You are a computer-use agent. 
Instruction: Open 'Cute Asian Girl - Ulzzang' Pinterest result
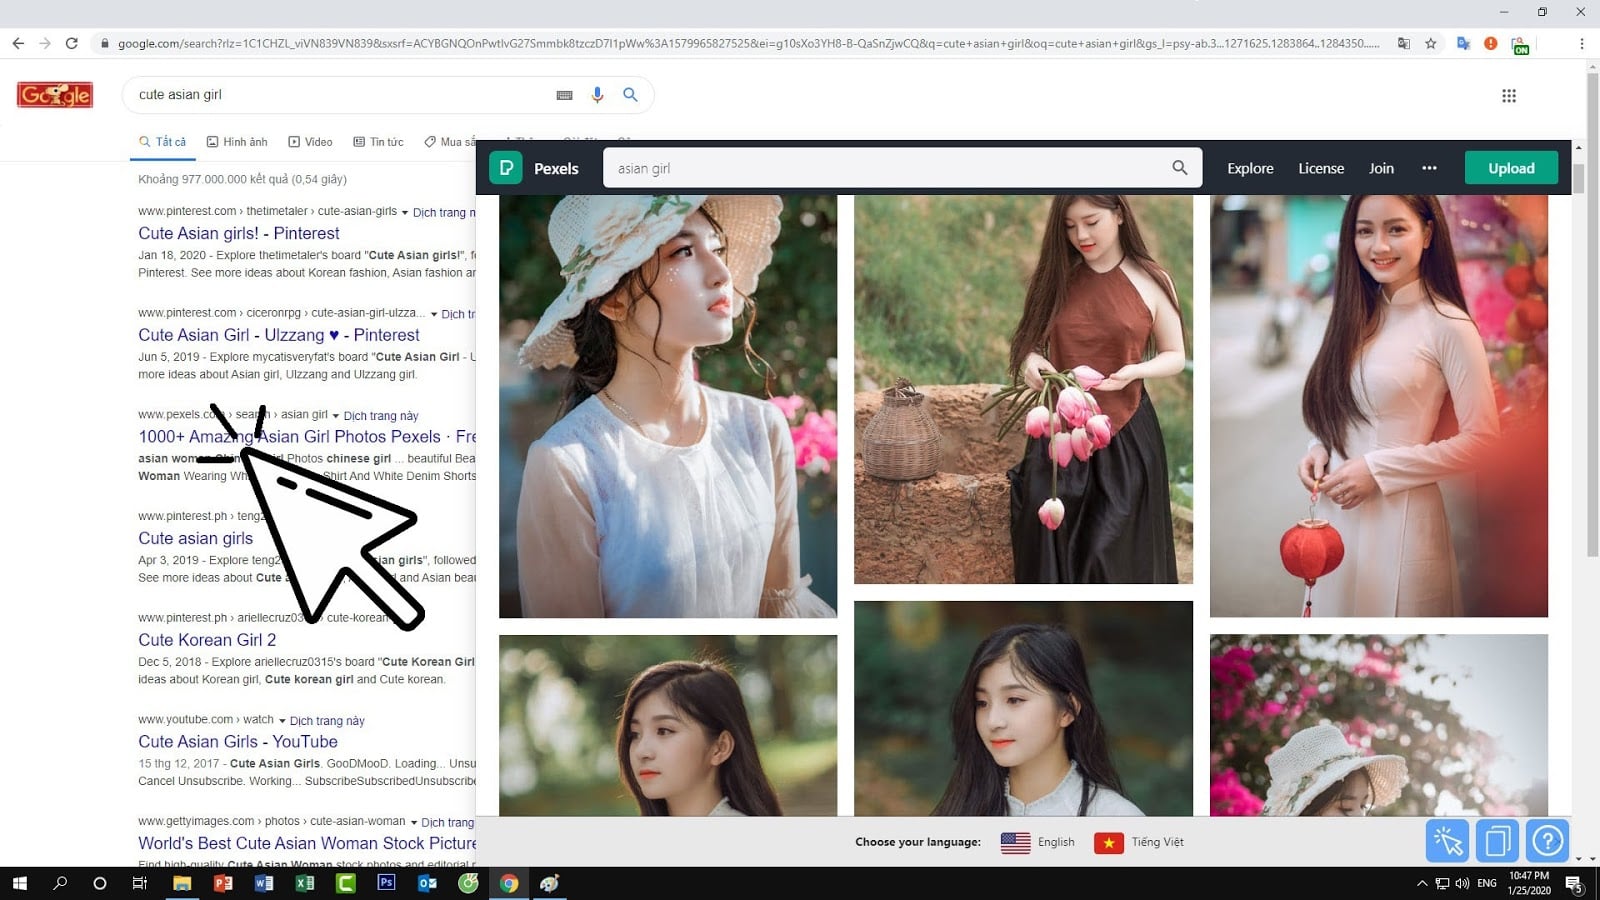click(279, 335)
